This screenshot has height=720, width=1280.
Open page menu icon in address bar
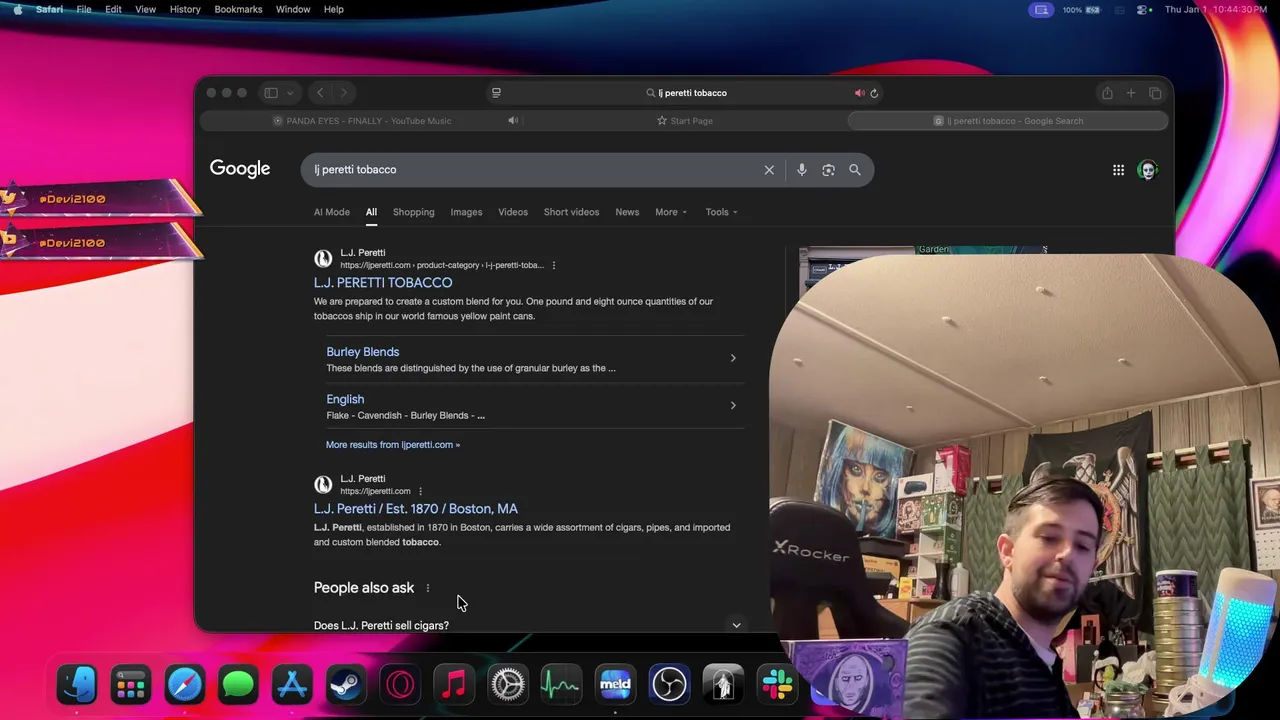point(496,93)
